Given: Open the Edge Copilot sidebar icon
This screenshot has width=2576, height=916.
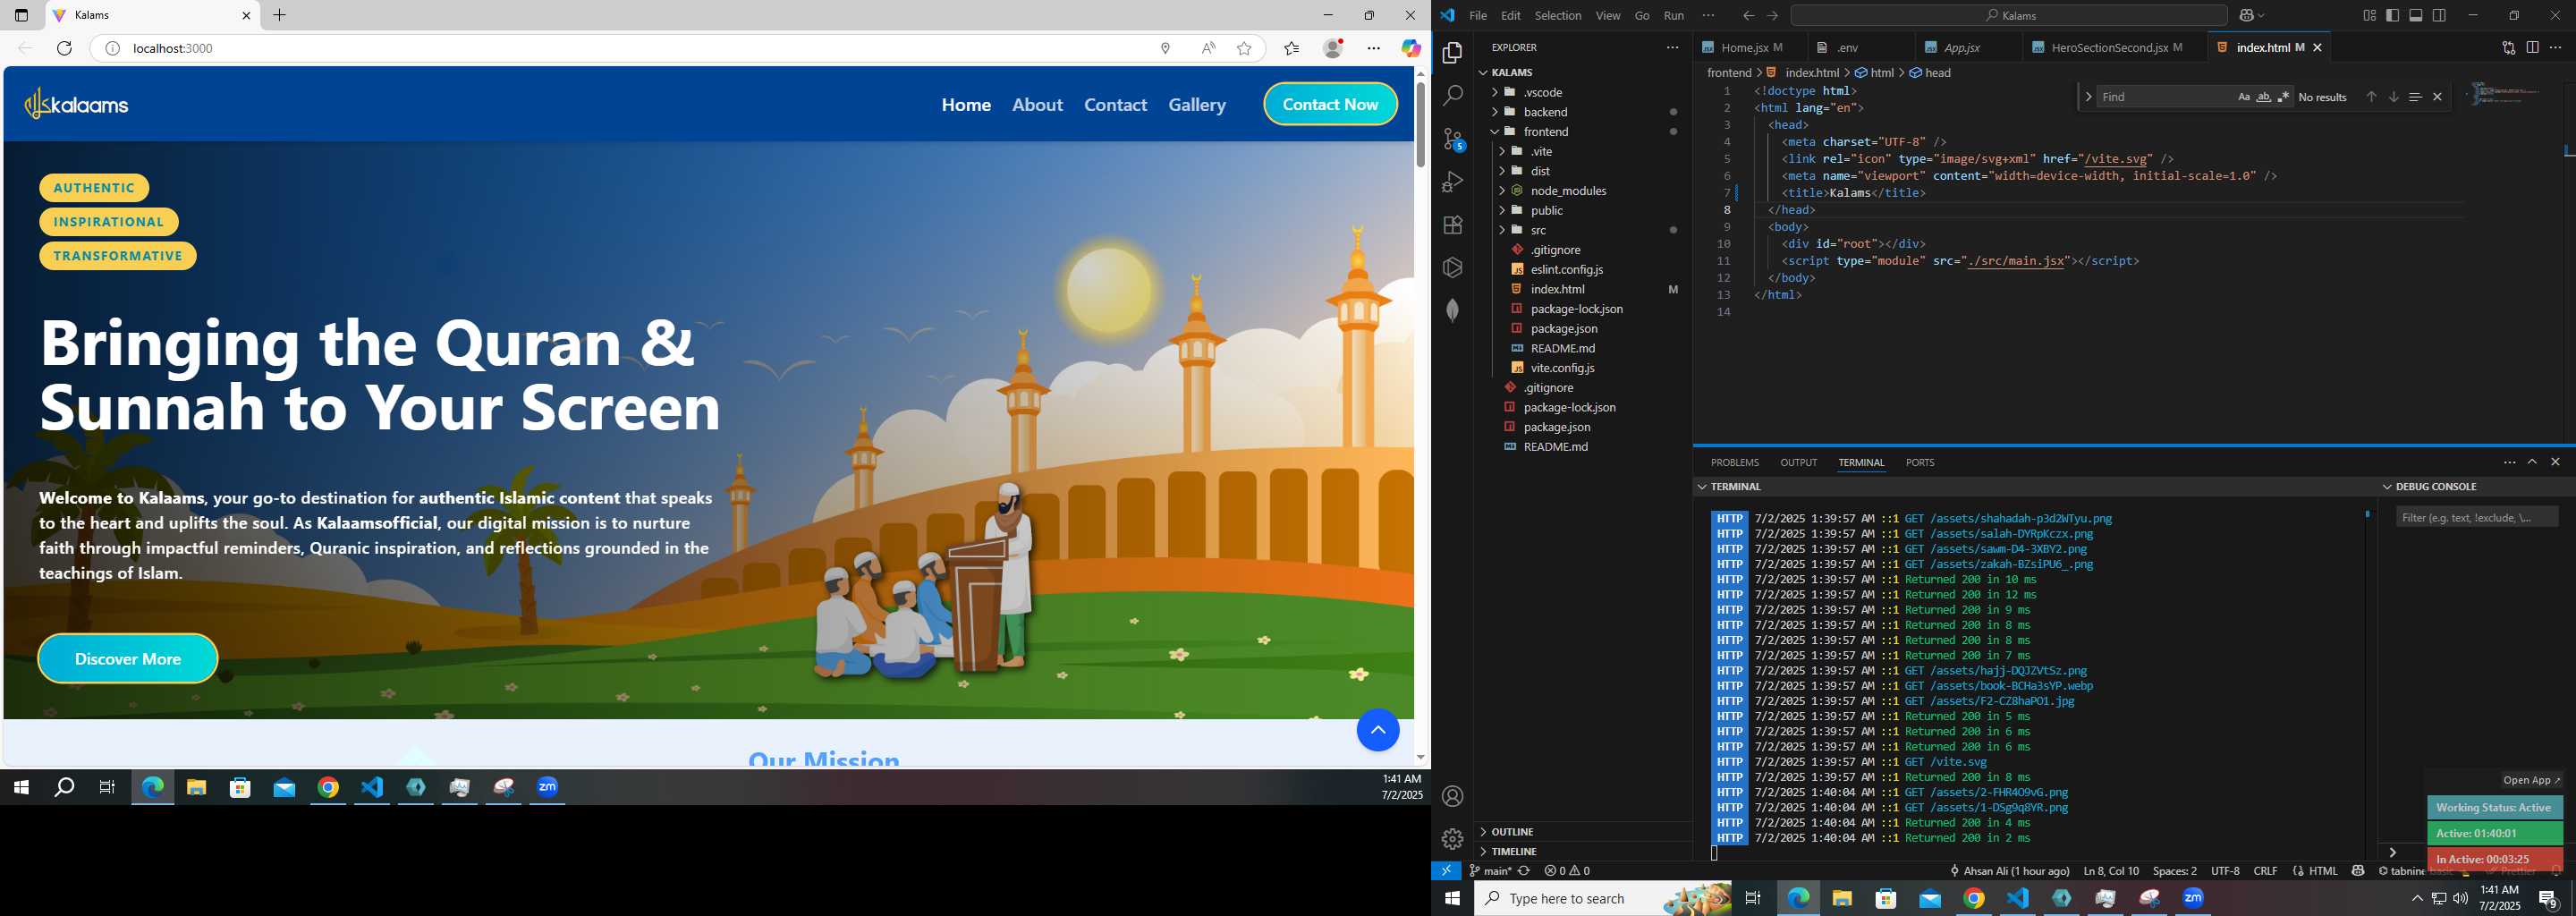Looking at the screenshot, I should click(1411, 48).
